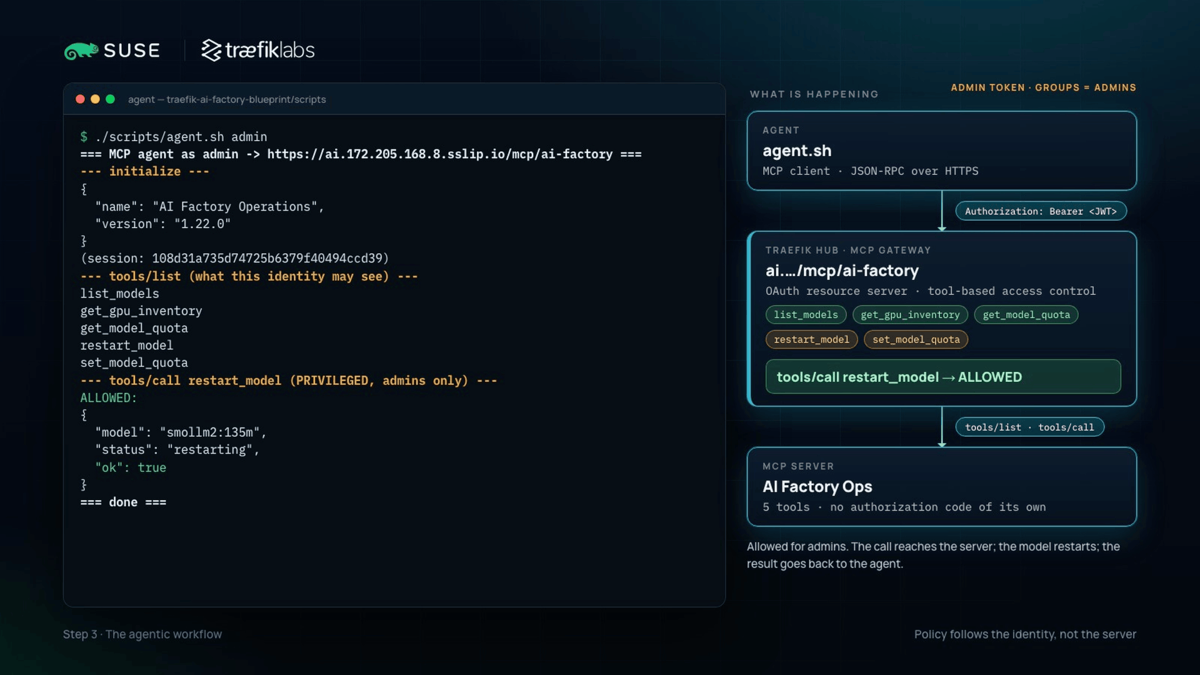1200x675 pixels.
Task: Click 'MCP client · JSON-RPC over HTTPS' text
Action: click(870, 171)
